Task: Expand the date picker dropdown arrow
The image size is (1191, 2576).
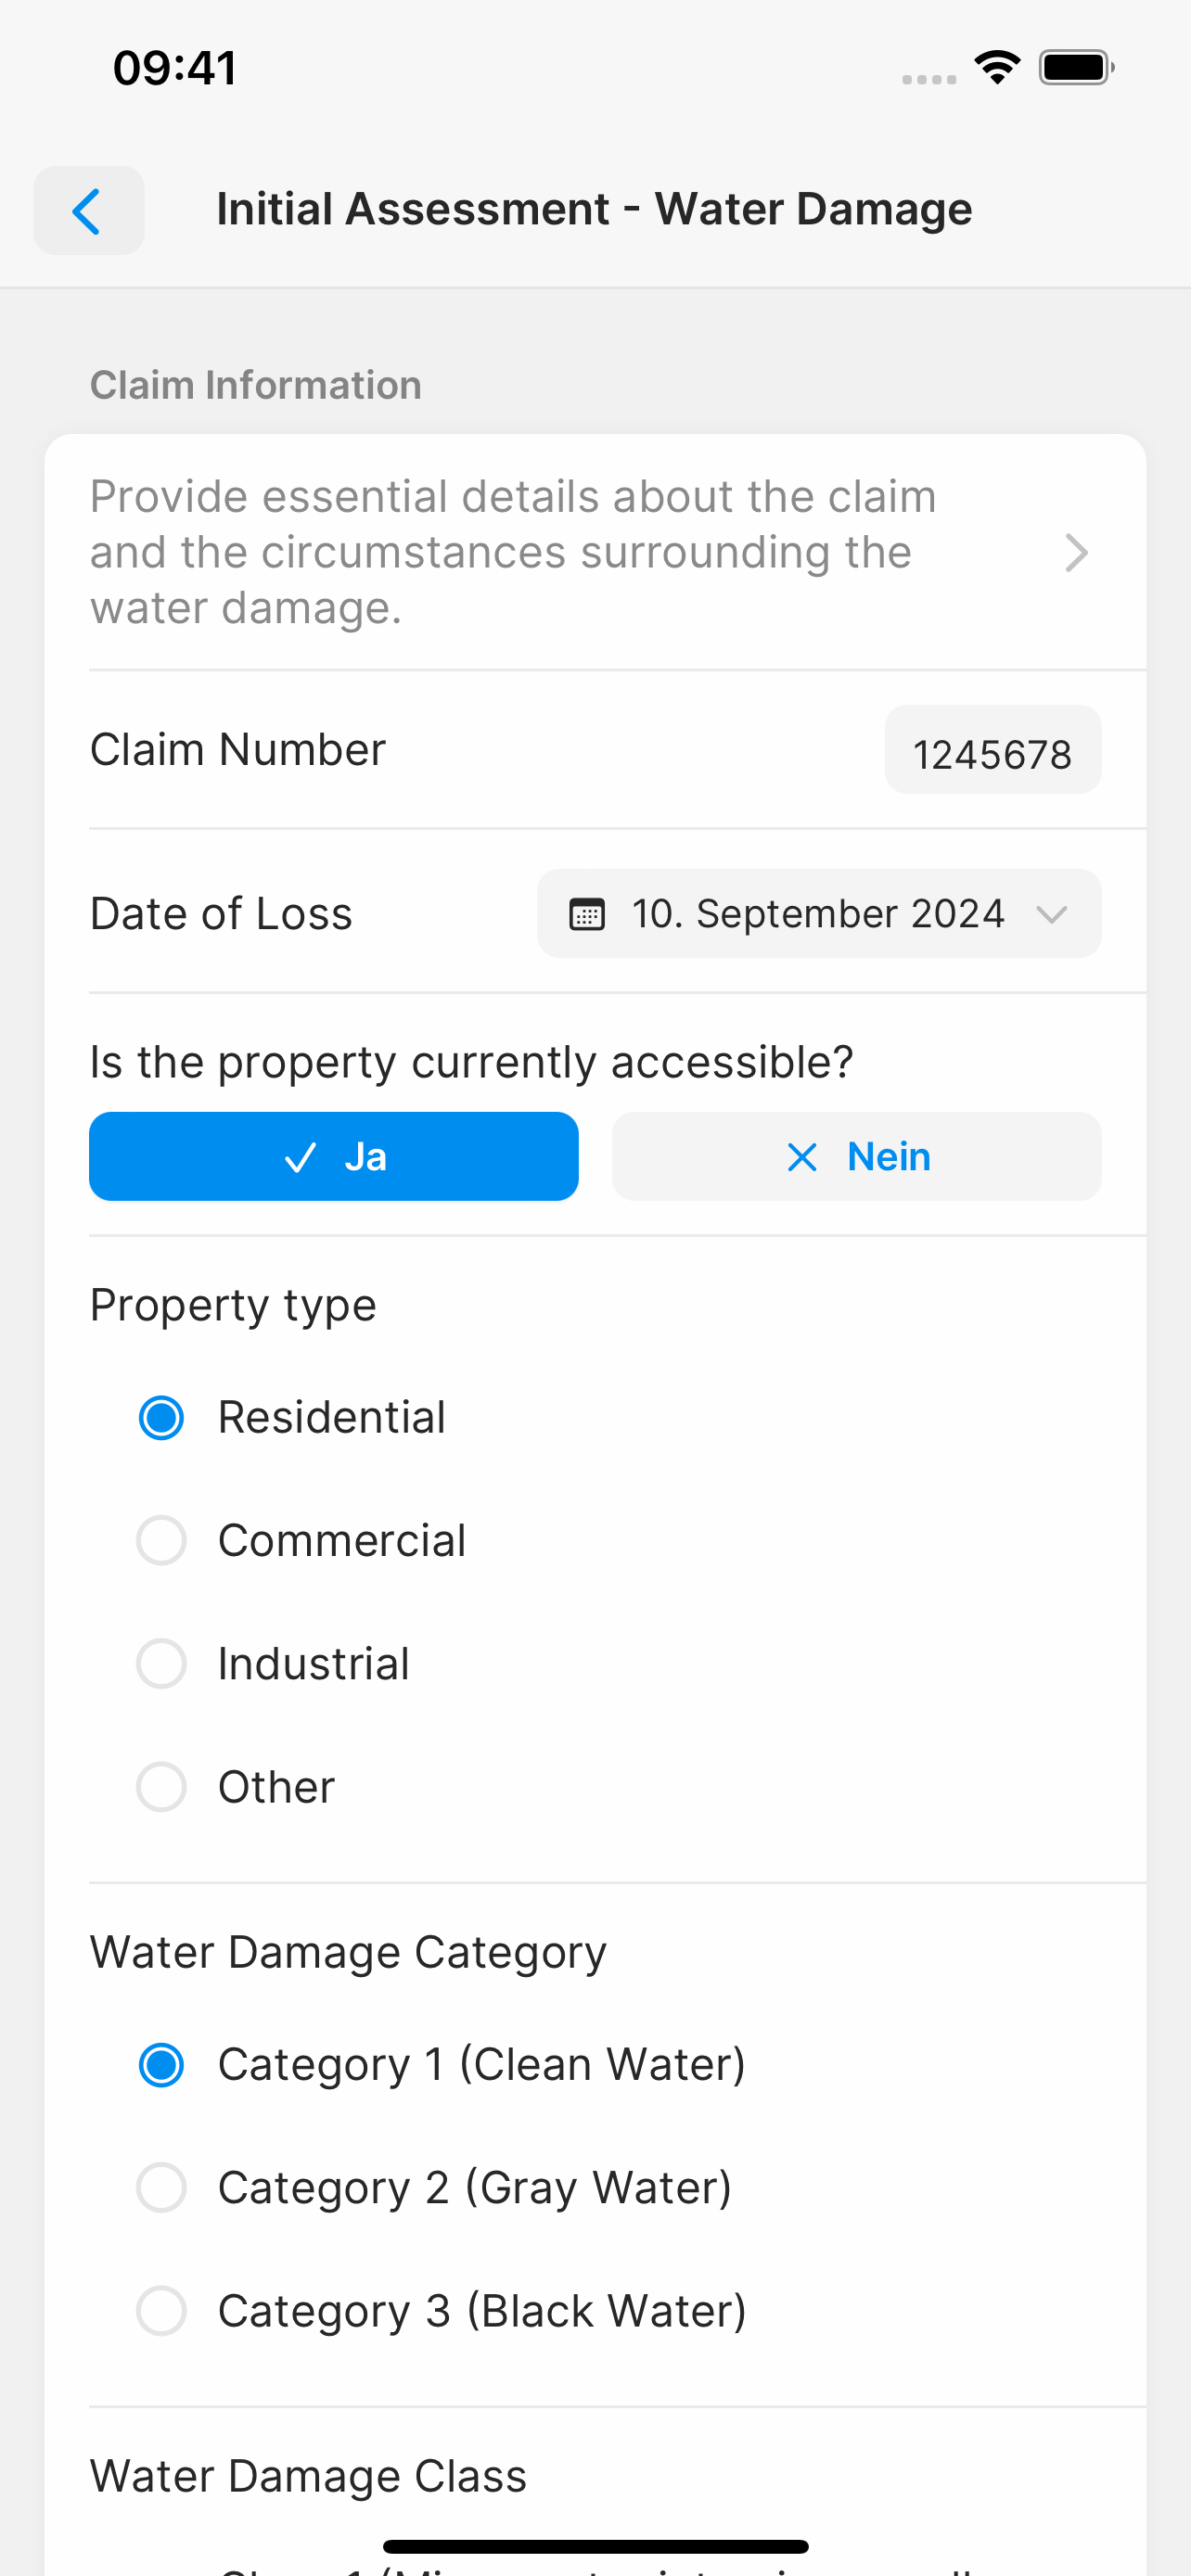Action: click(1052, 914)
